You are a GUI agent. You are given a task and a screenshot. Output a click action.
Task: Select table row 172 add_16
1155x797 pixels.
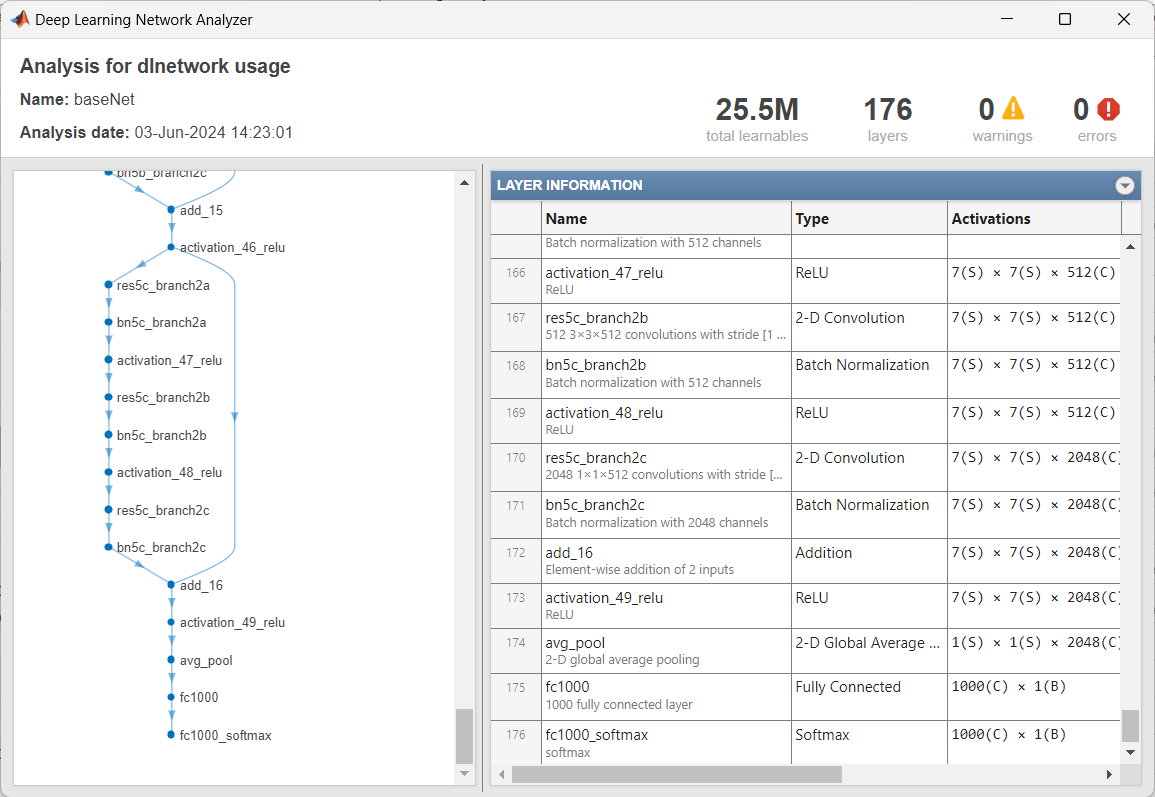click(805, 561)
